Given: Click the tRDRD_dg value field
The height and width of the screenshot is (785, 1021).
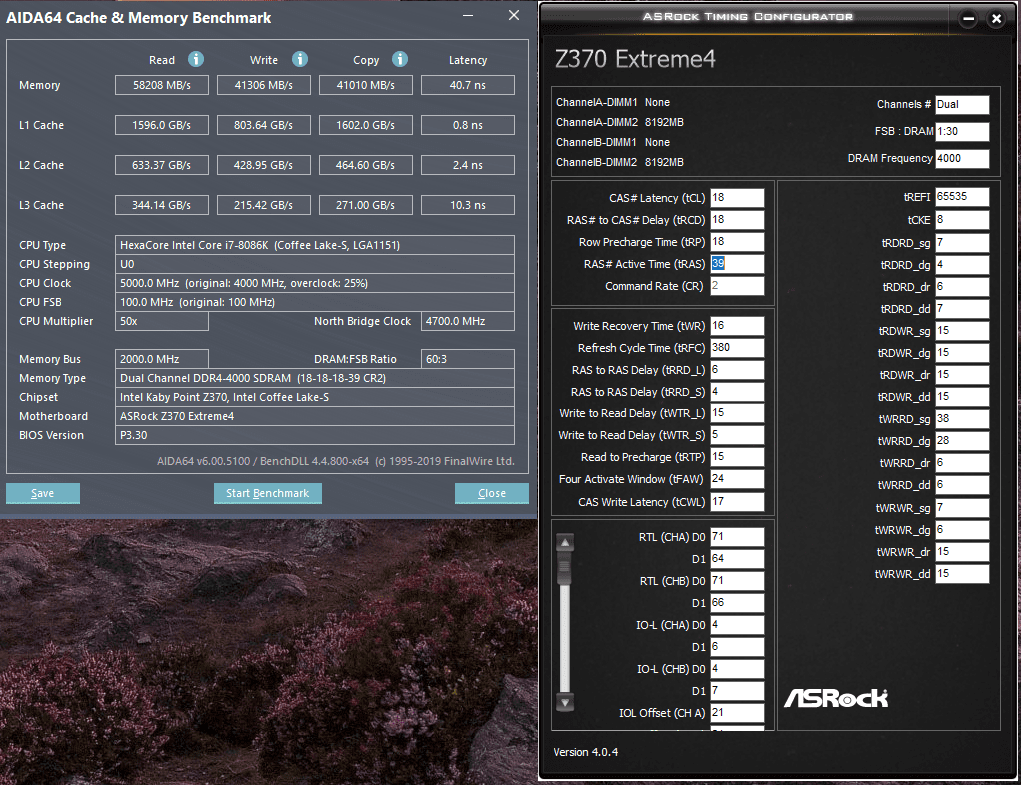Looking at the screenshot, I should [962, 265].
